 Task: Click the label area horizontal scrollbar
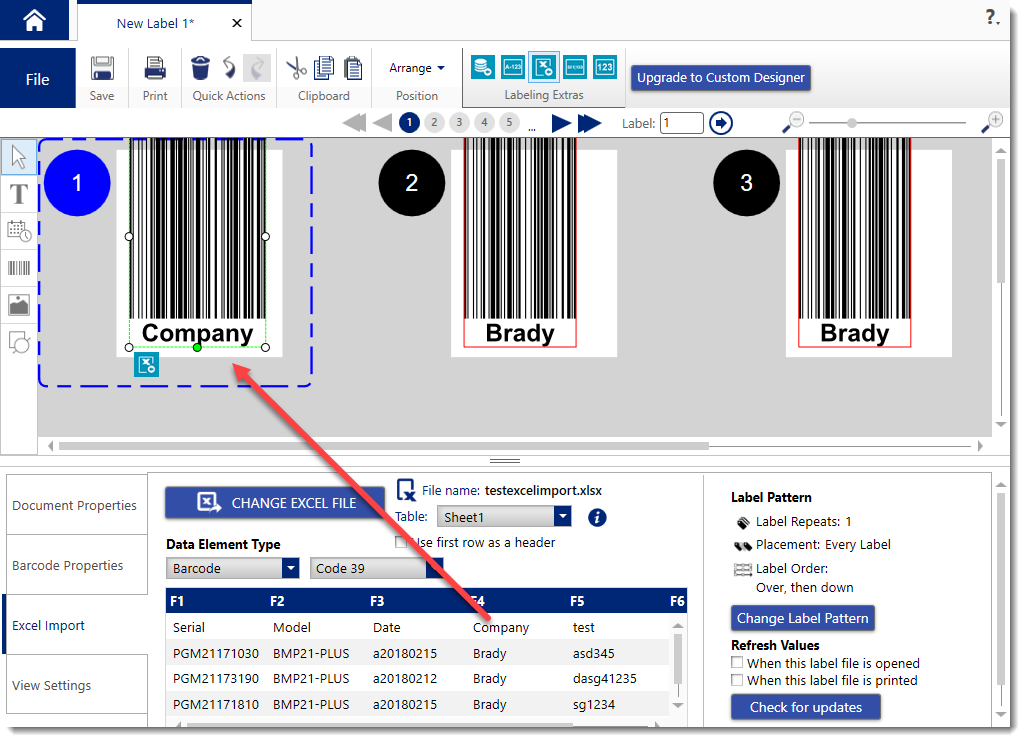point(384,446)
